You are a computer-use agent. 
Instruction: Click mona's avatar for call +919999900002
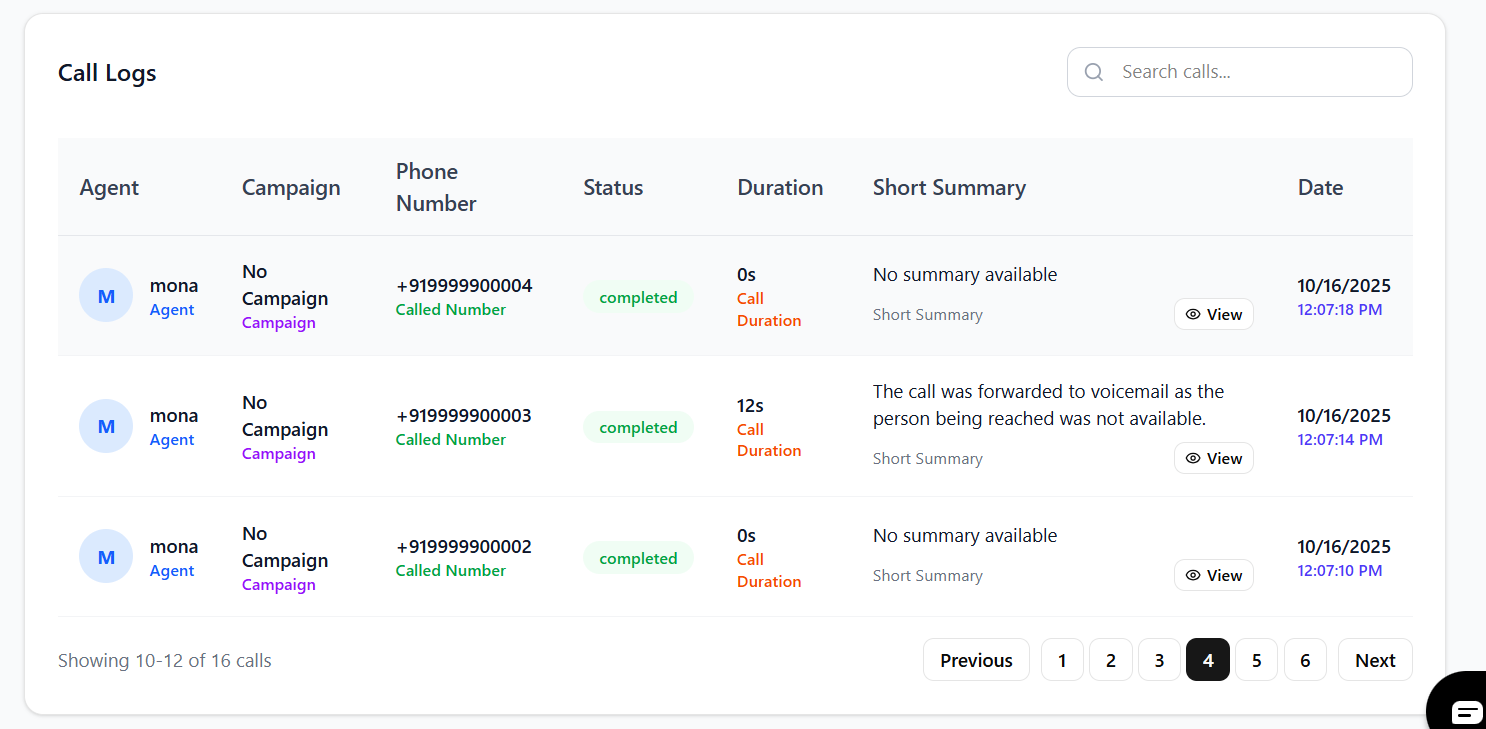(x=106, y=557)
